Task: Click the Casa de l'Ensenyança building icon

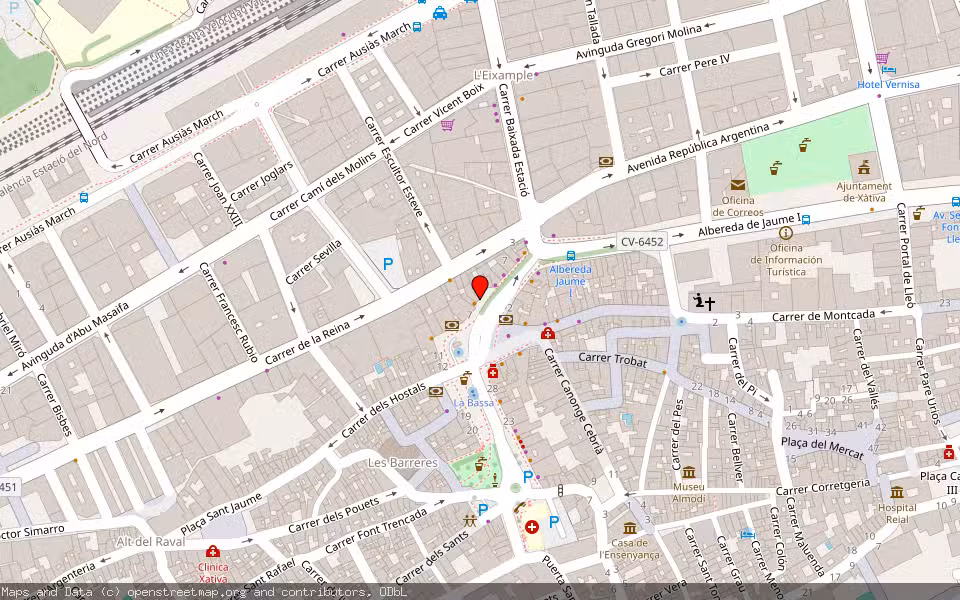Action: (x=630, y=528)
